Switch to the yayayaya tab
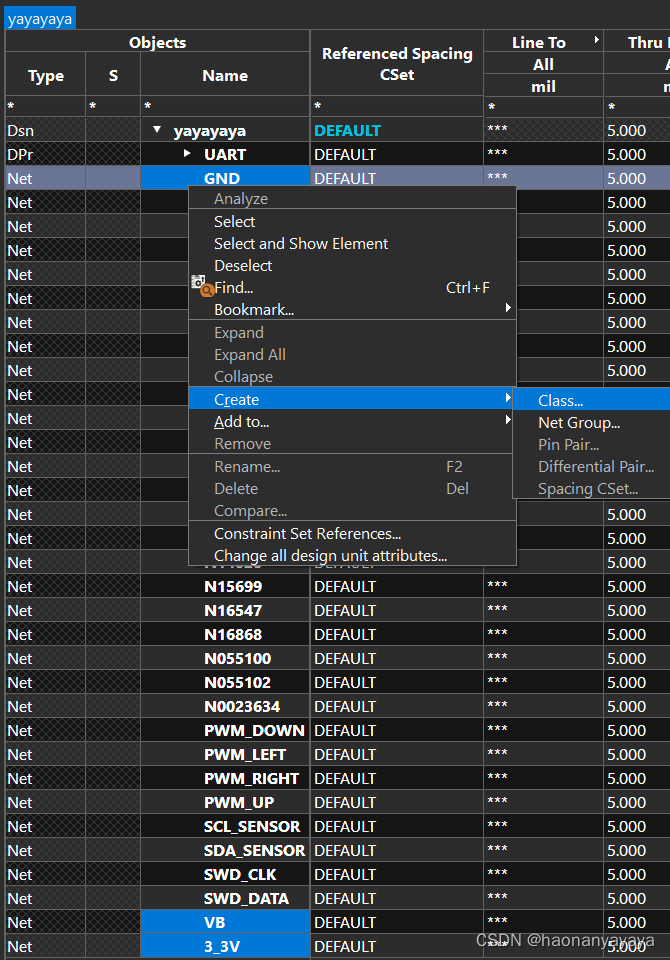 tap(40, 19)
